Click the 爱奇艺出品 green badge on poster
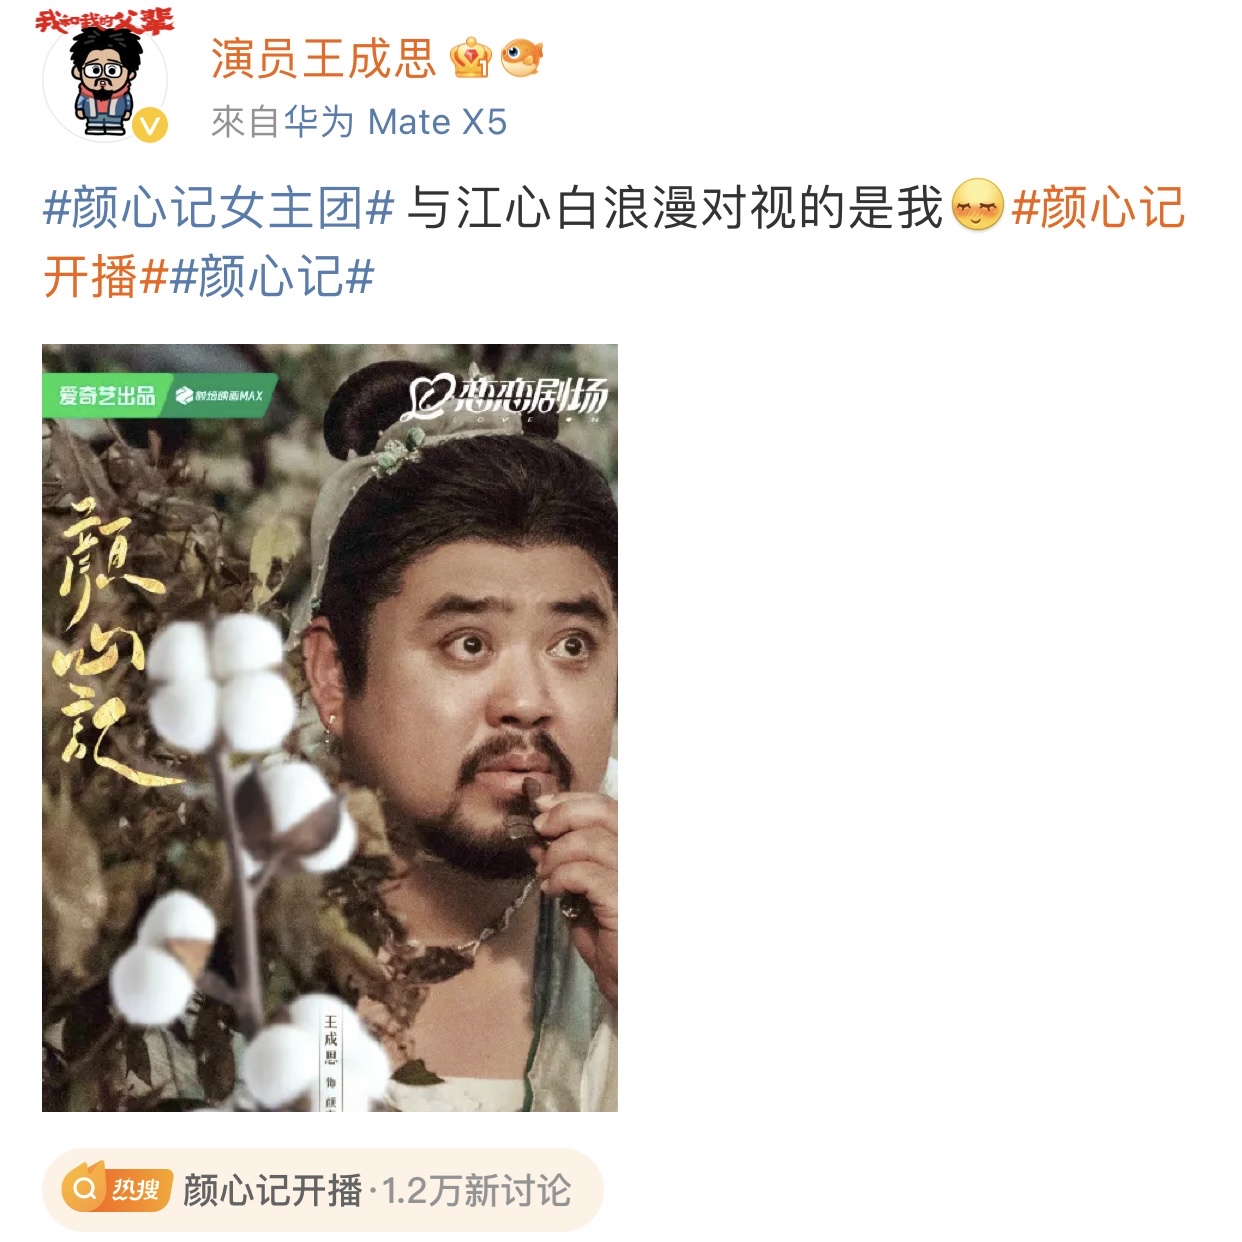 (x=107, y=396)
